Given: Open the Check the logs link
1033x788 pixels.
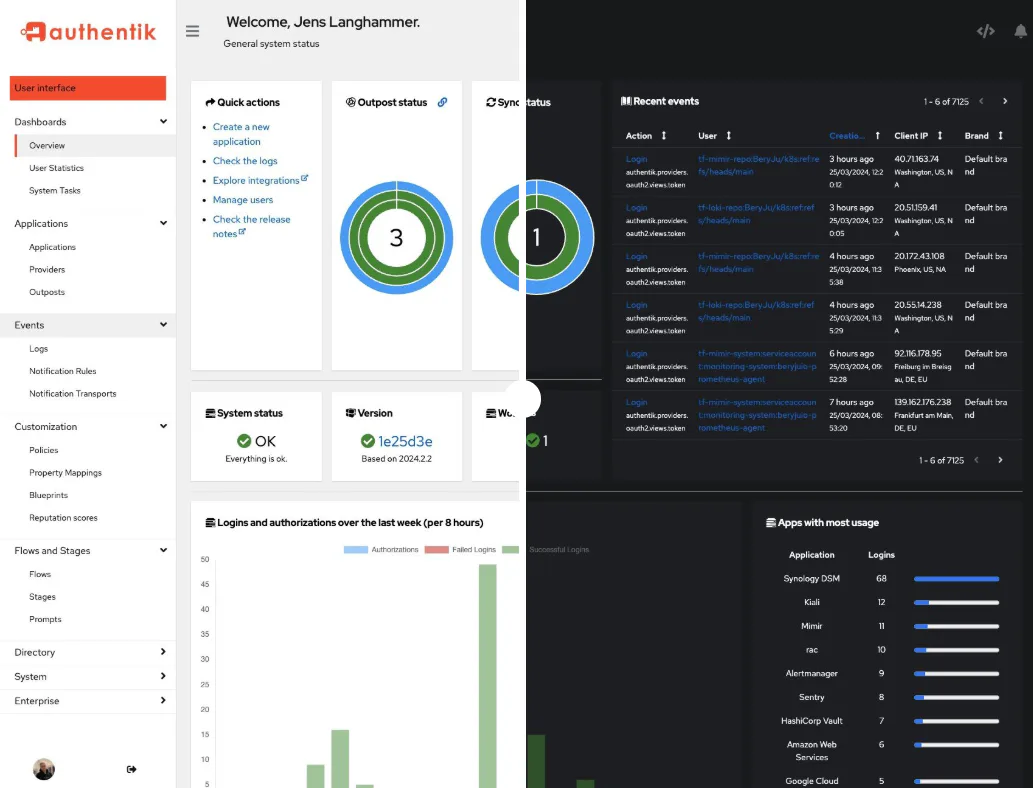Looking at the screenshot, I should (245, 161).
